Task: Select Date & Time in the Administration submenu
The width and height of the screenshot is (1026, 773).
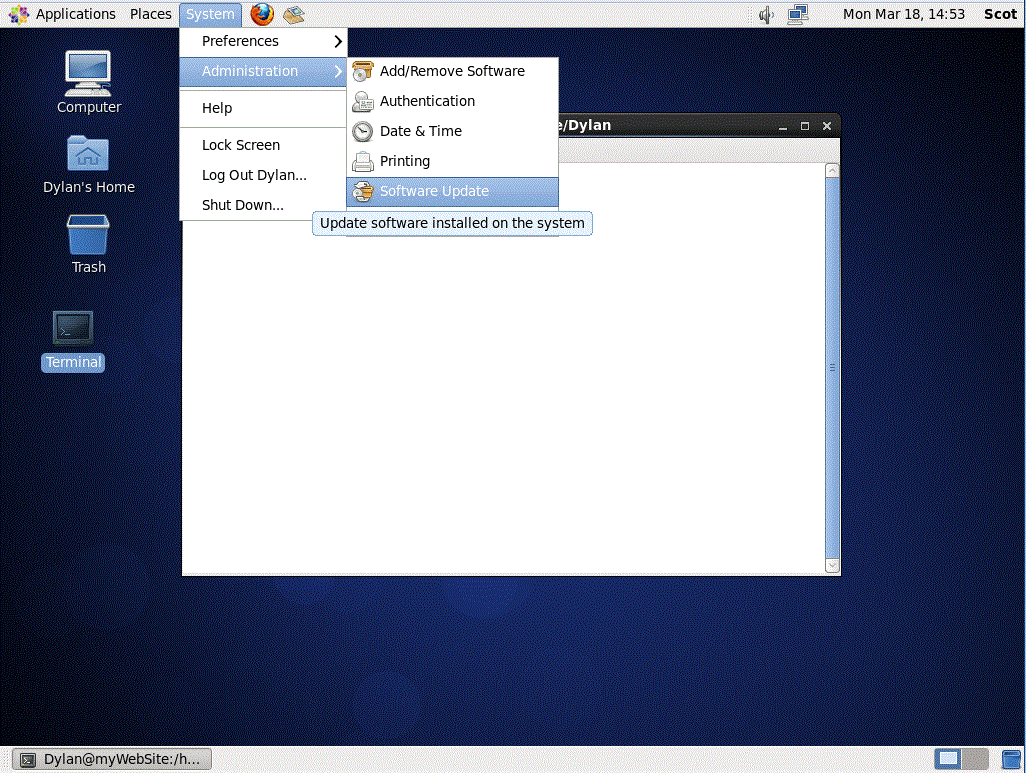Action: coord(421,131)
